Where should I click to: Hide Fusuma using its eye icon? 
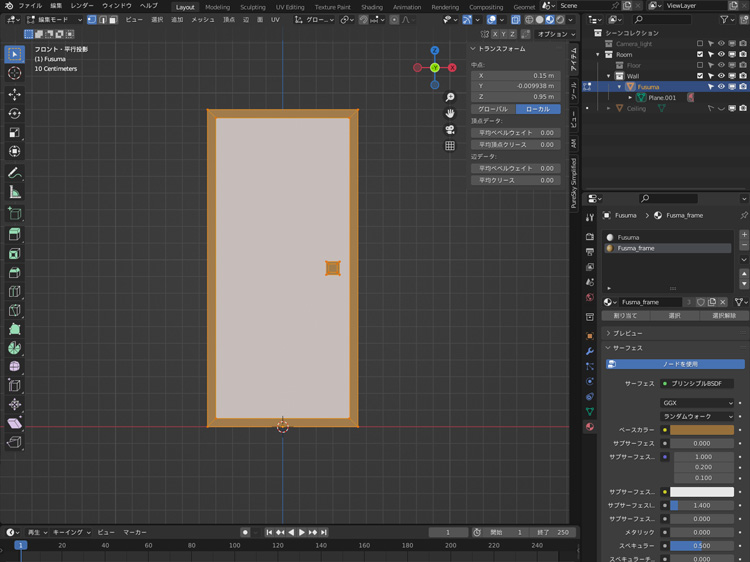pyautogui.click(x=721, y=87)
